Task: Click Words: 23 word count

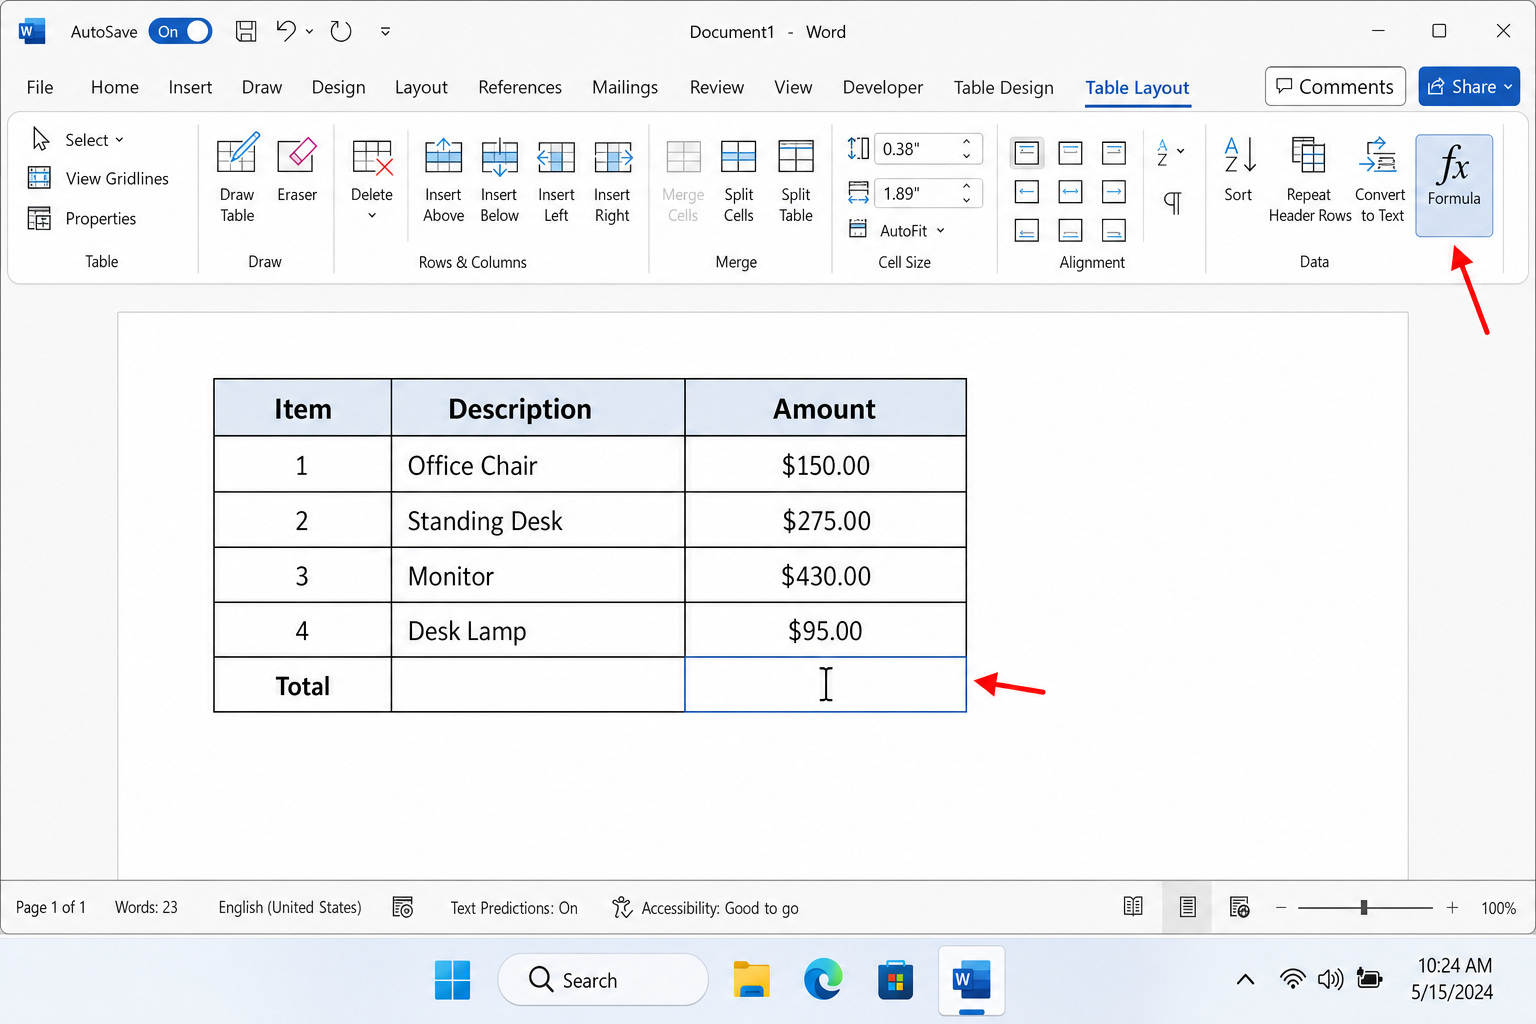Action: click(x=146, y=907)
